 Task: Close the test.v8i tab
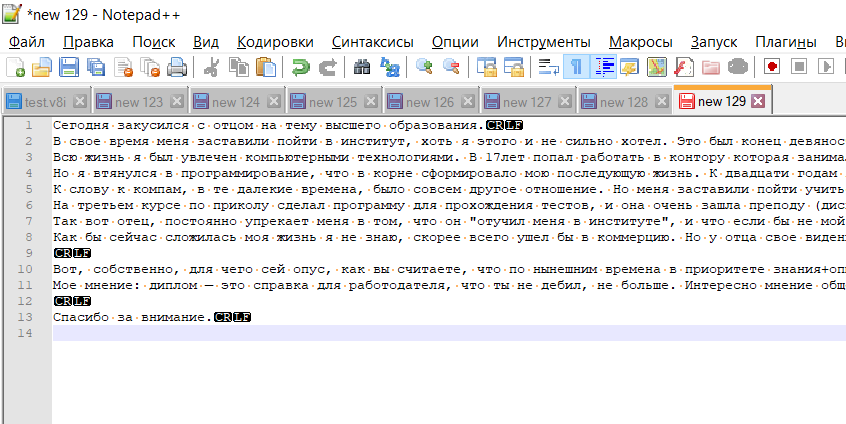(80, 101)
